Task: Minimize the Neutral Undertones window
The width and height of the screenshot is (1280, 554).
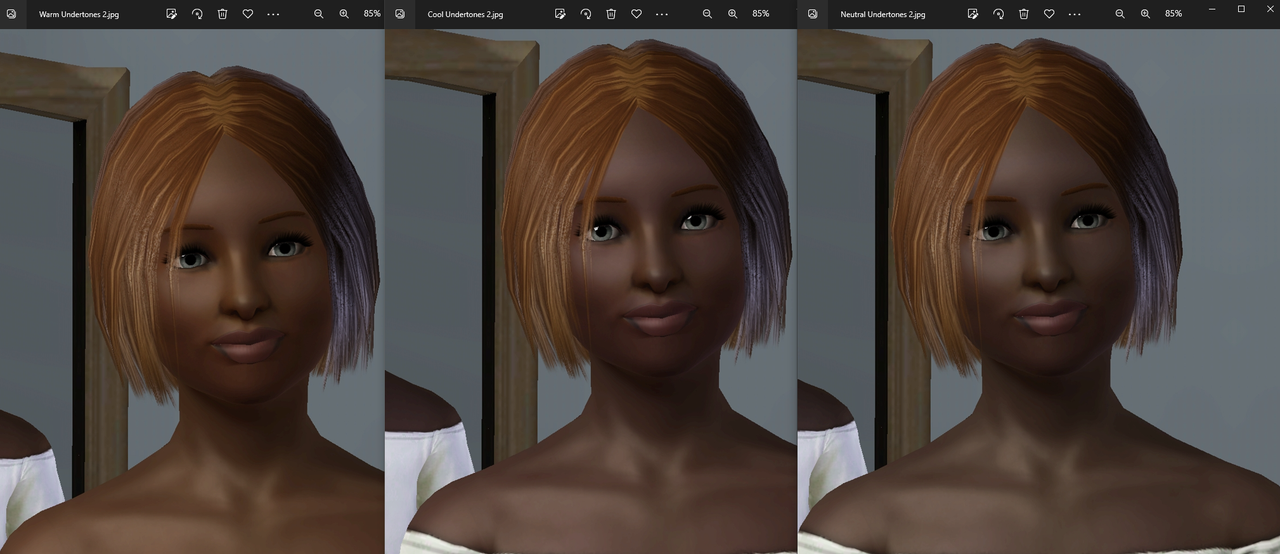Action: coord(1212,9)
